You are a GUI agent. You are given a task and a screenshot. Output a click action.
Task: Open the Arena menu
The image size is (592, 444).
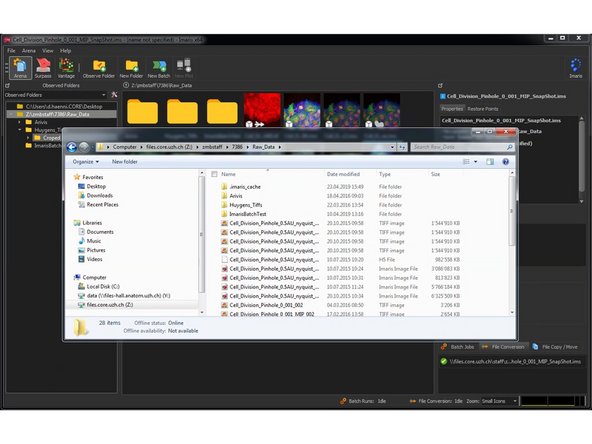pos(29,51)
